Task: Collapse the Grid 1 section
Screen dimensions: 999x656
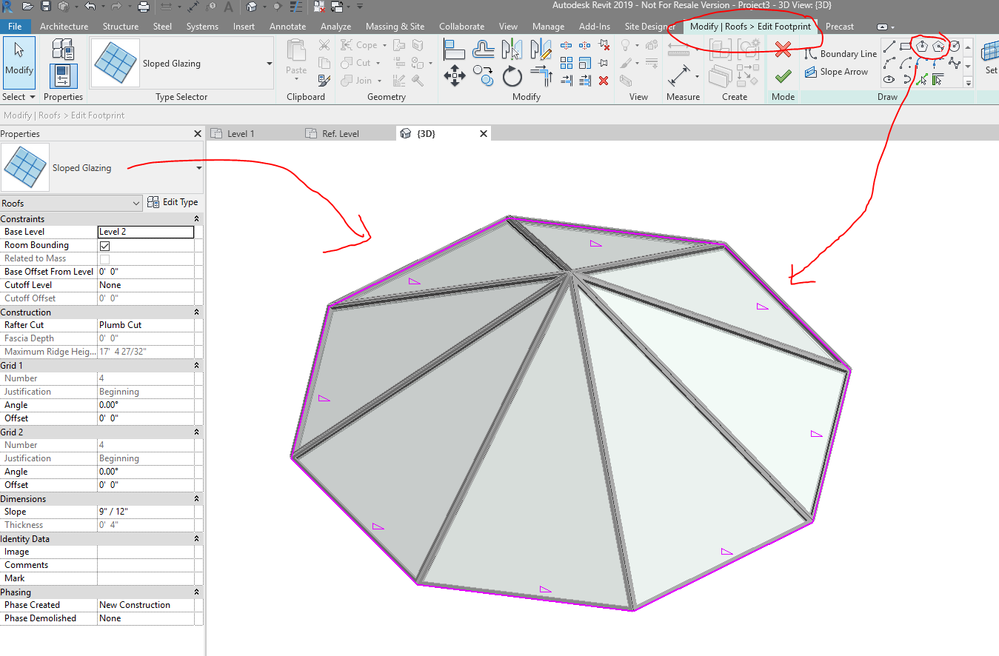Action: coord(196,366)
